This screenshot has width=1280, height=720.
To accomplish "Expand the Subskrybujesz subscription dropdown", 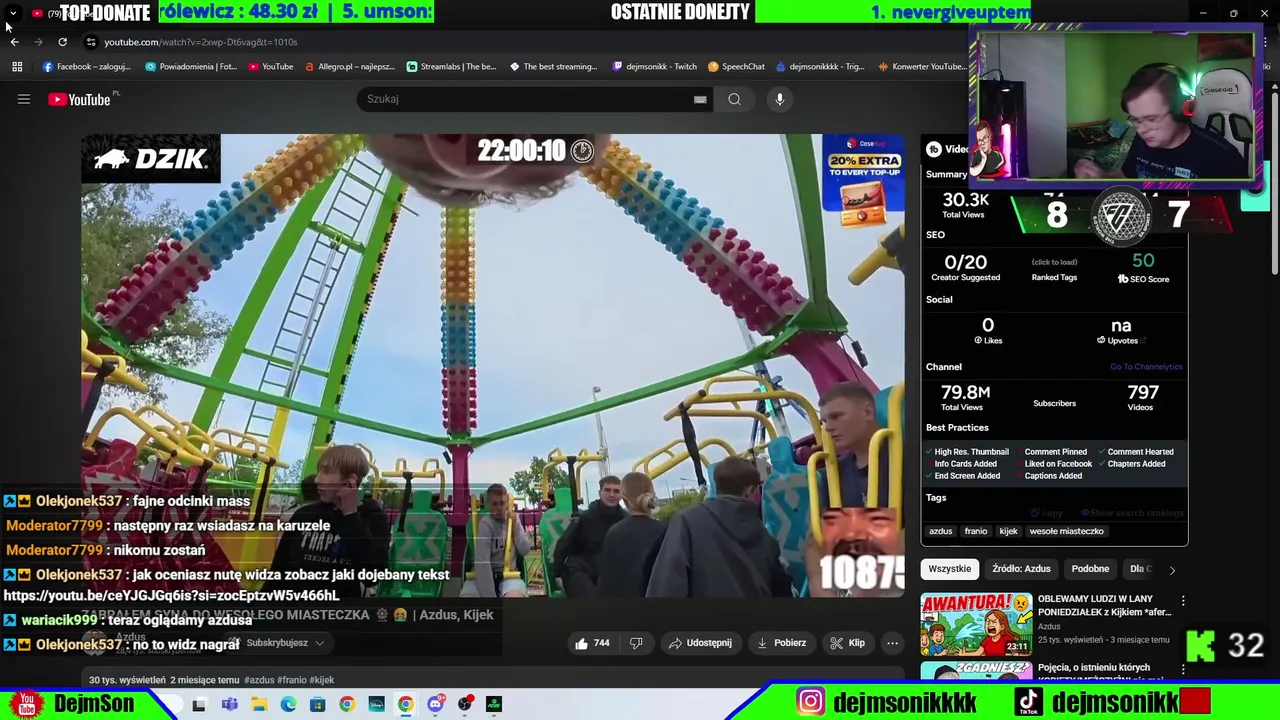I will coord(278,643).
